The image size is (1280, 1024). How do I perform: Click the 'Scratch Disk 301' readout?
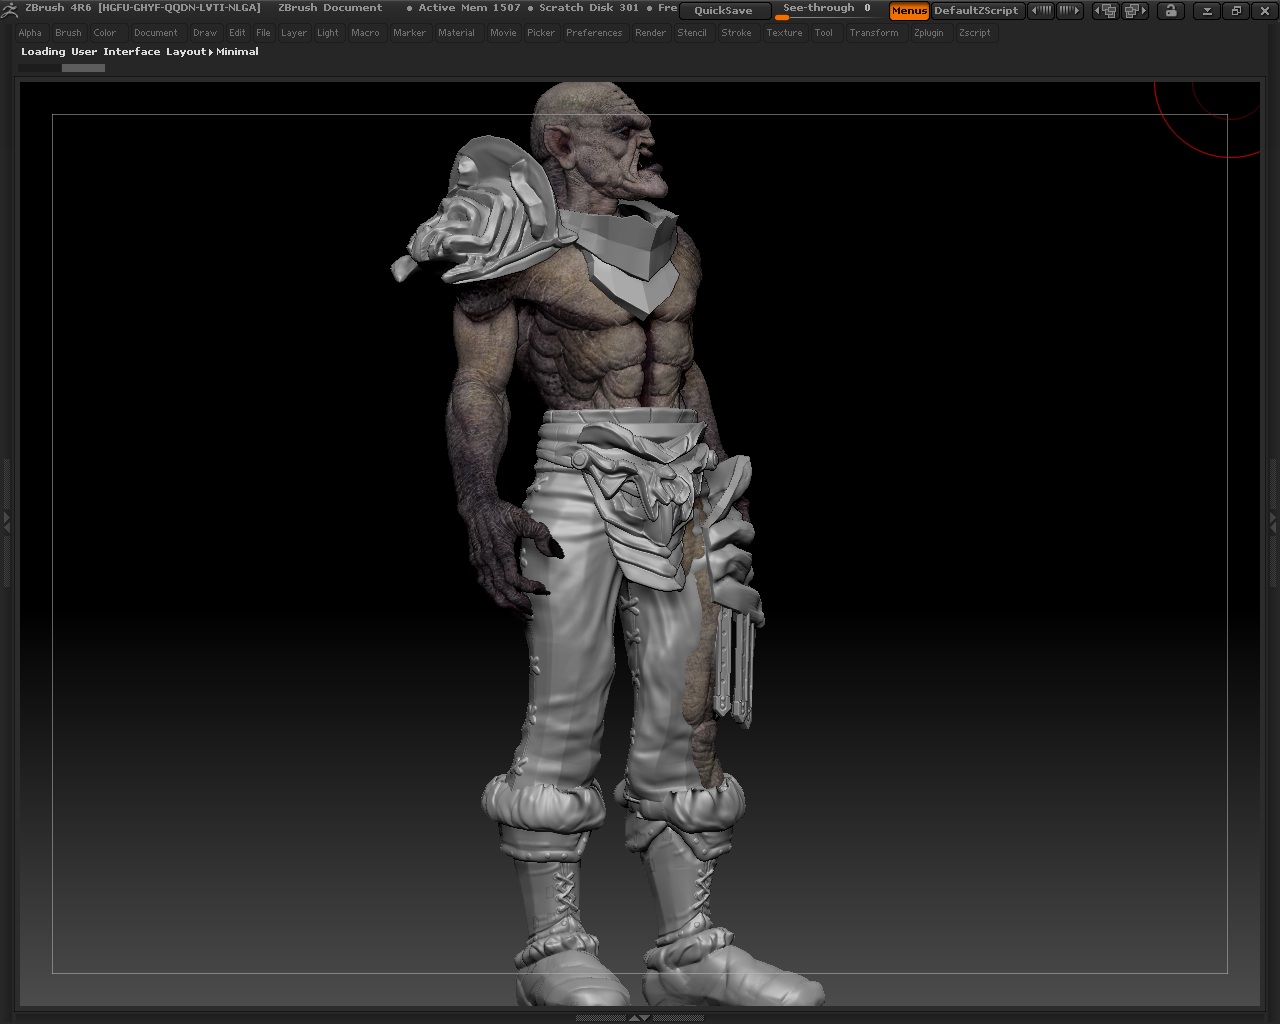[588, 8]
